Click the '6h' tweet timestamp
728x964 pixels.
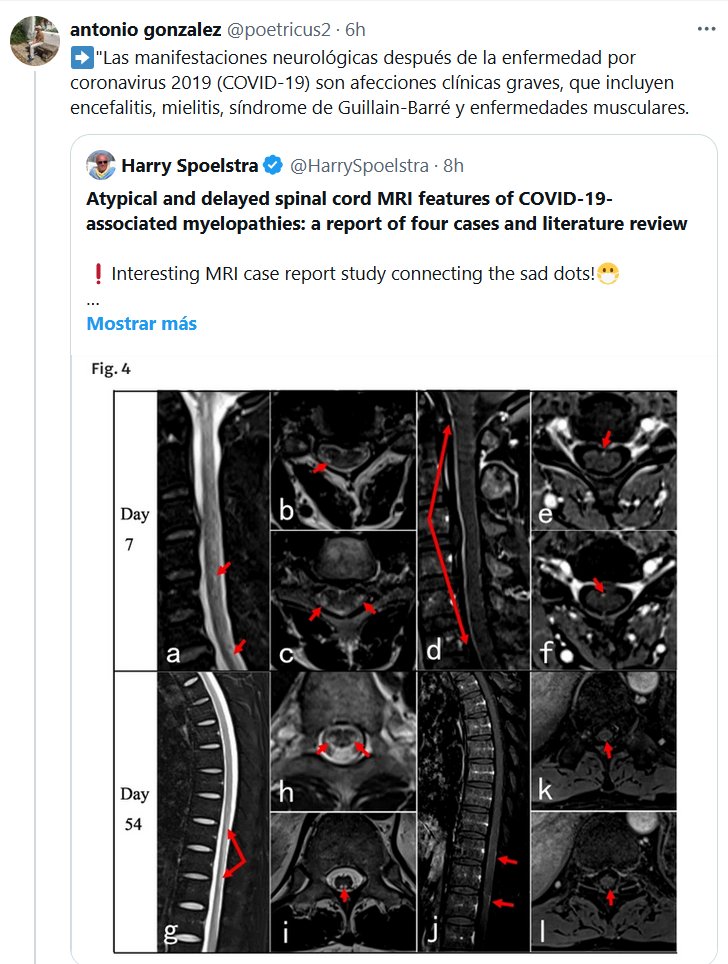356,30
